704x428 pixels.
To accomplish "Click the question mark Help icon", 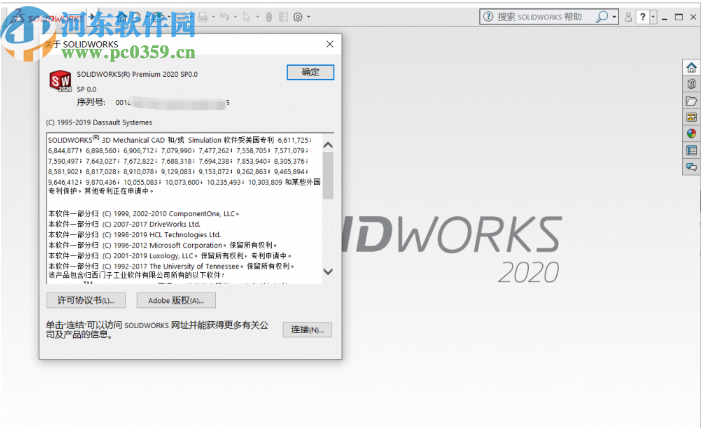I will coord(643,17).
